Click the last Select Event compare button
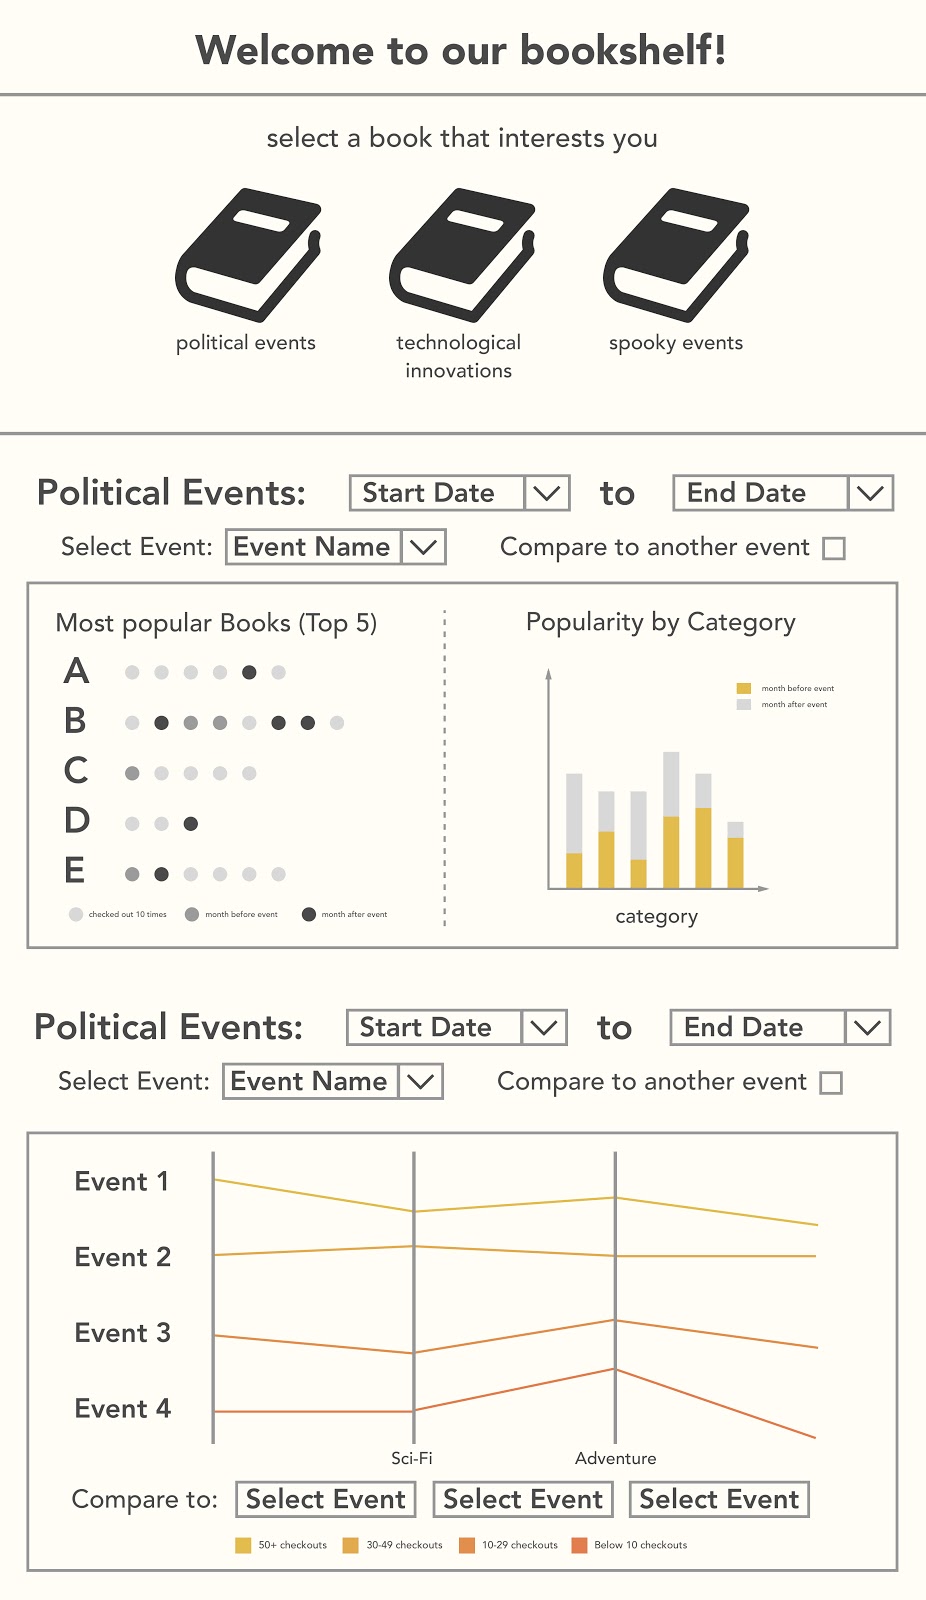The width and height of the screenshot is (926, 1600). coord(719,1499)
